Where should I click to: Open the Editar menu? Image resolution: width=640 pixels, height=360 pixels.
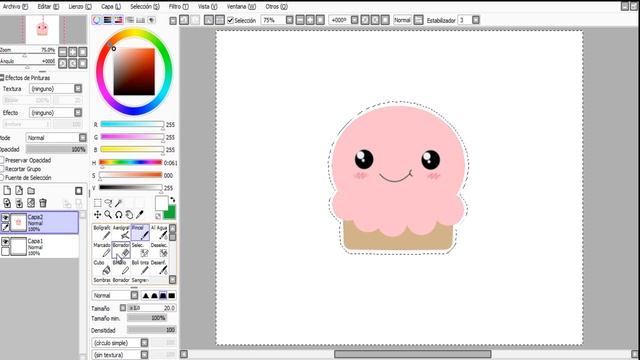coord(48,7)
